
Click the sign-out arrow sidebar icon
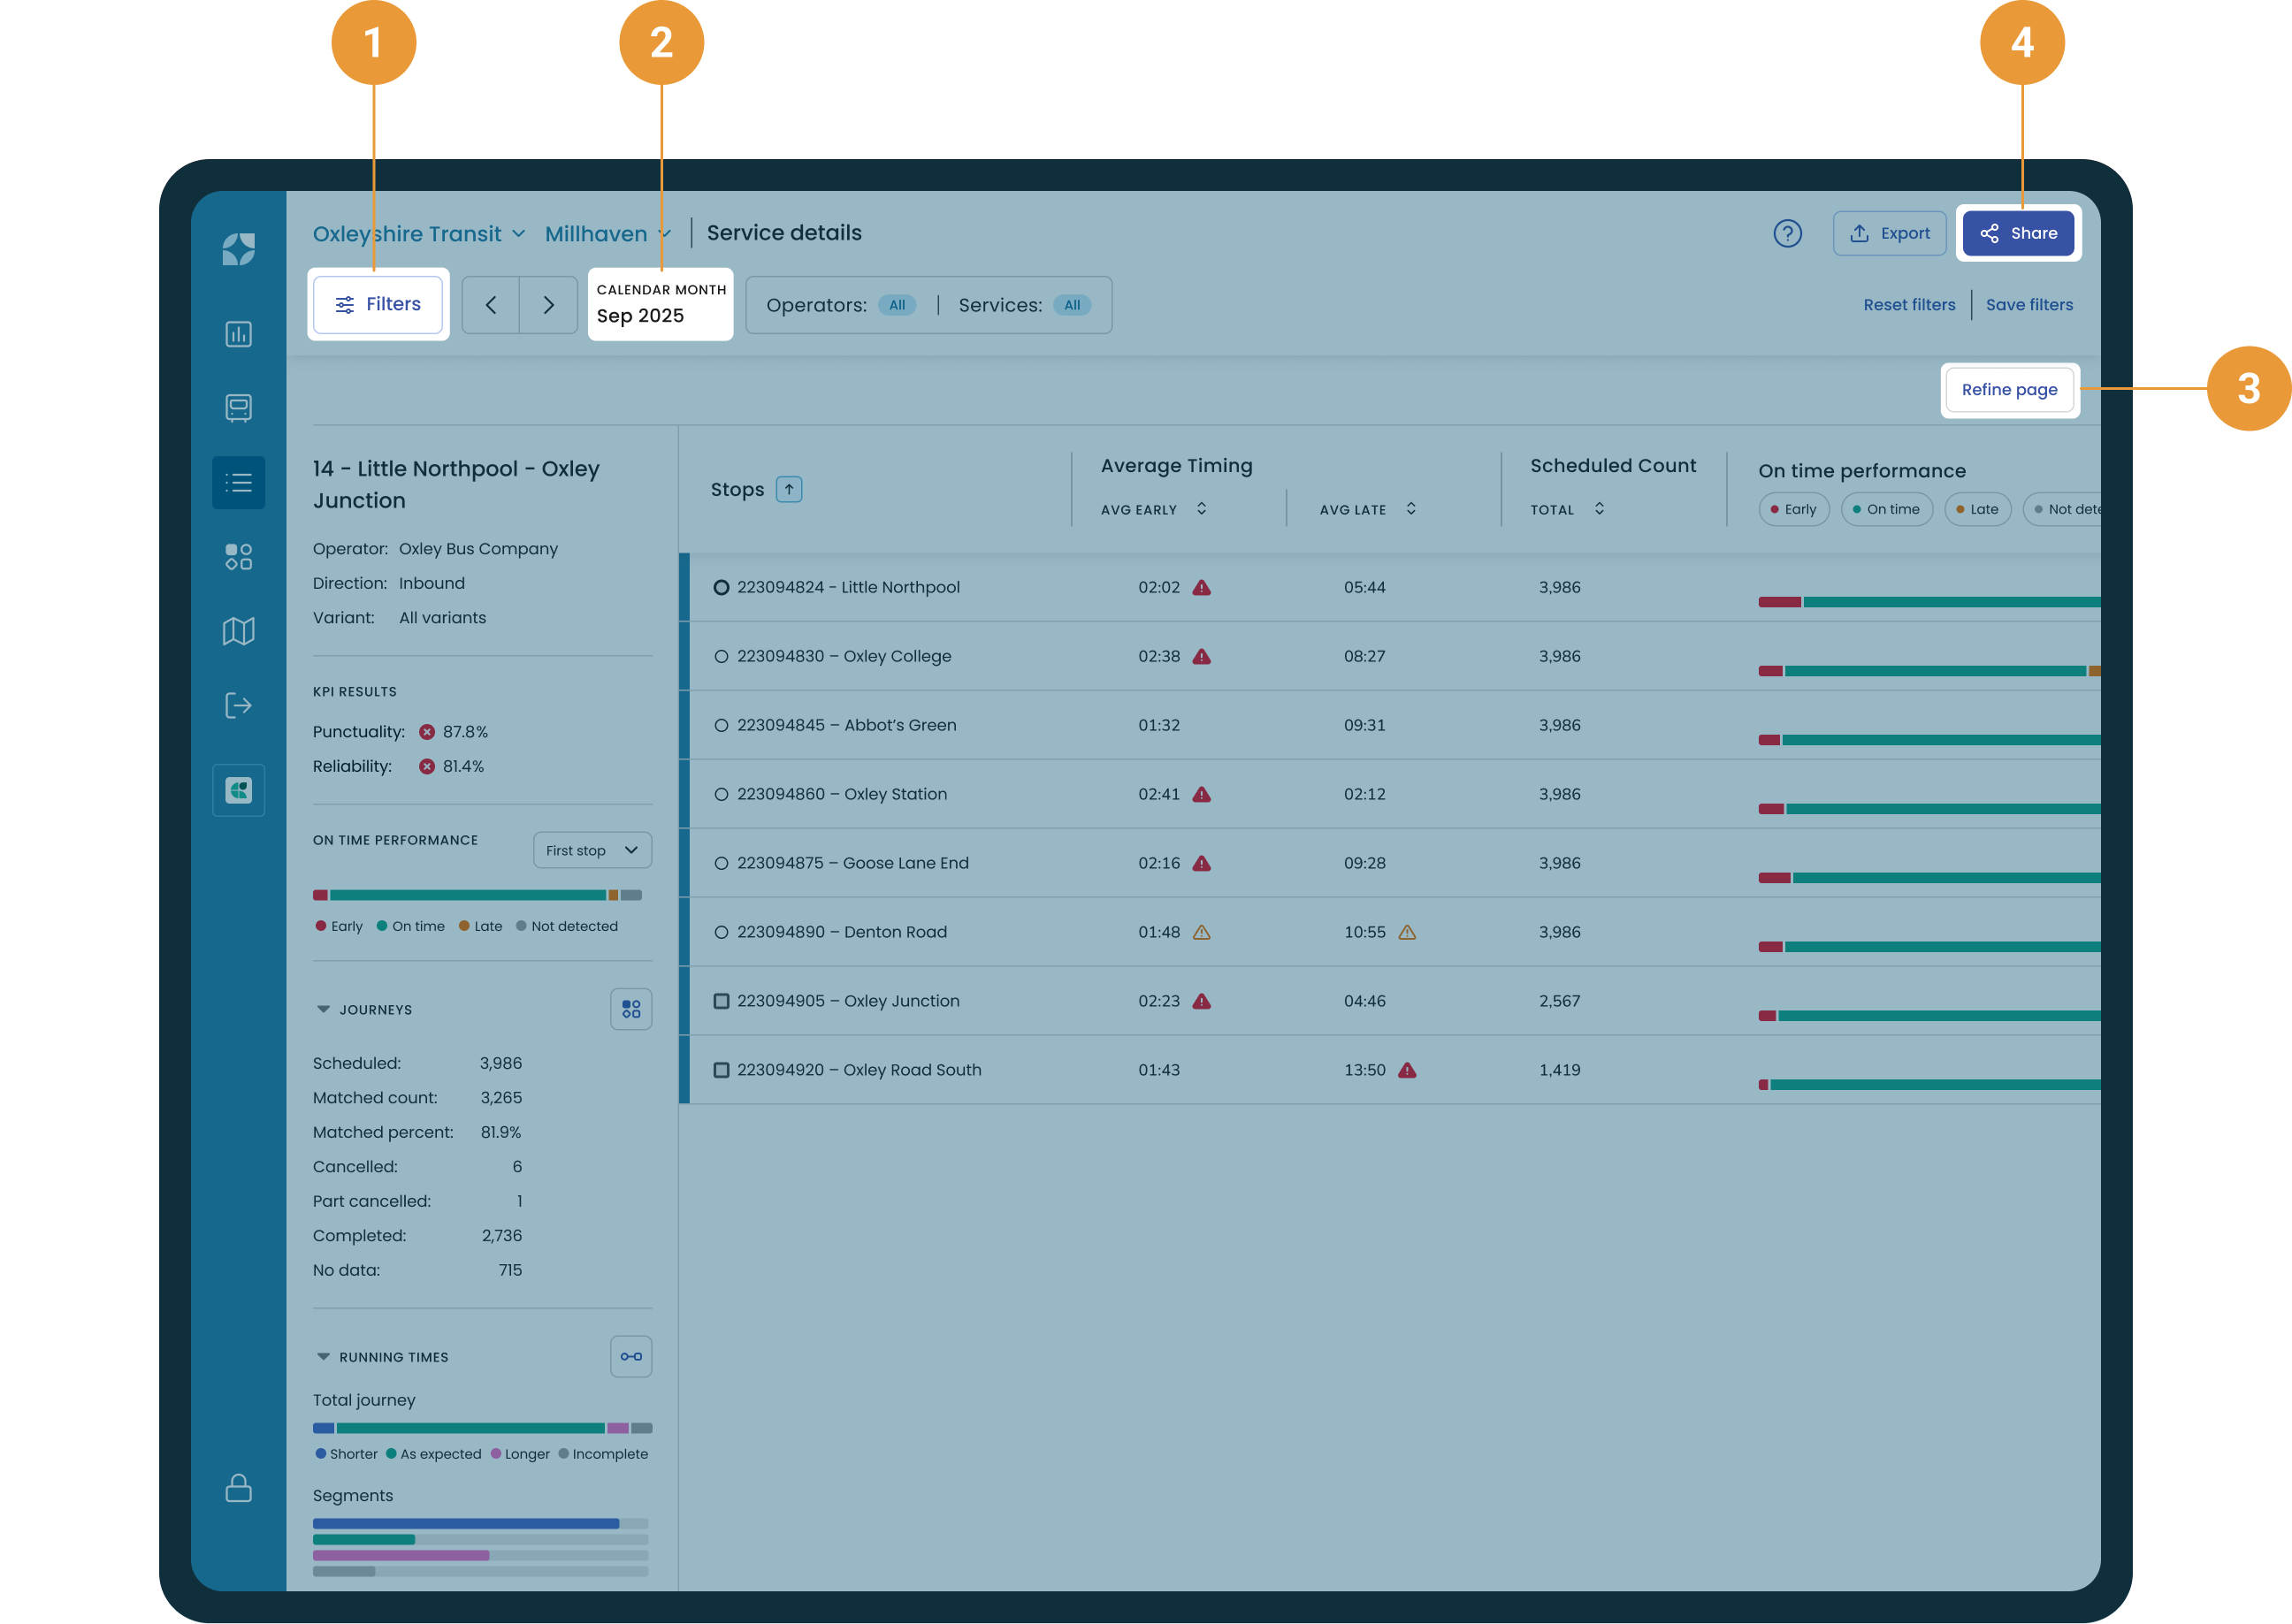click(238, 705)
